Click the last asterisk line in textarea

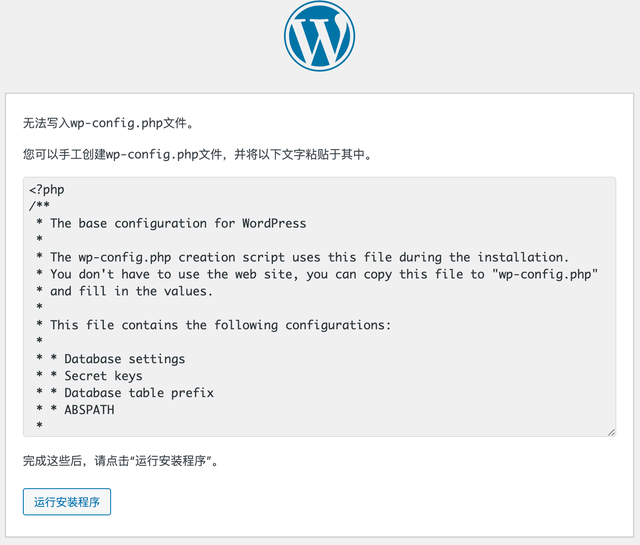[39, 425]
